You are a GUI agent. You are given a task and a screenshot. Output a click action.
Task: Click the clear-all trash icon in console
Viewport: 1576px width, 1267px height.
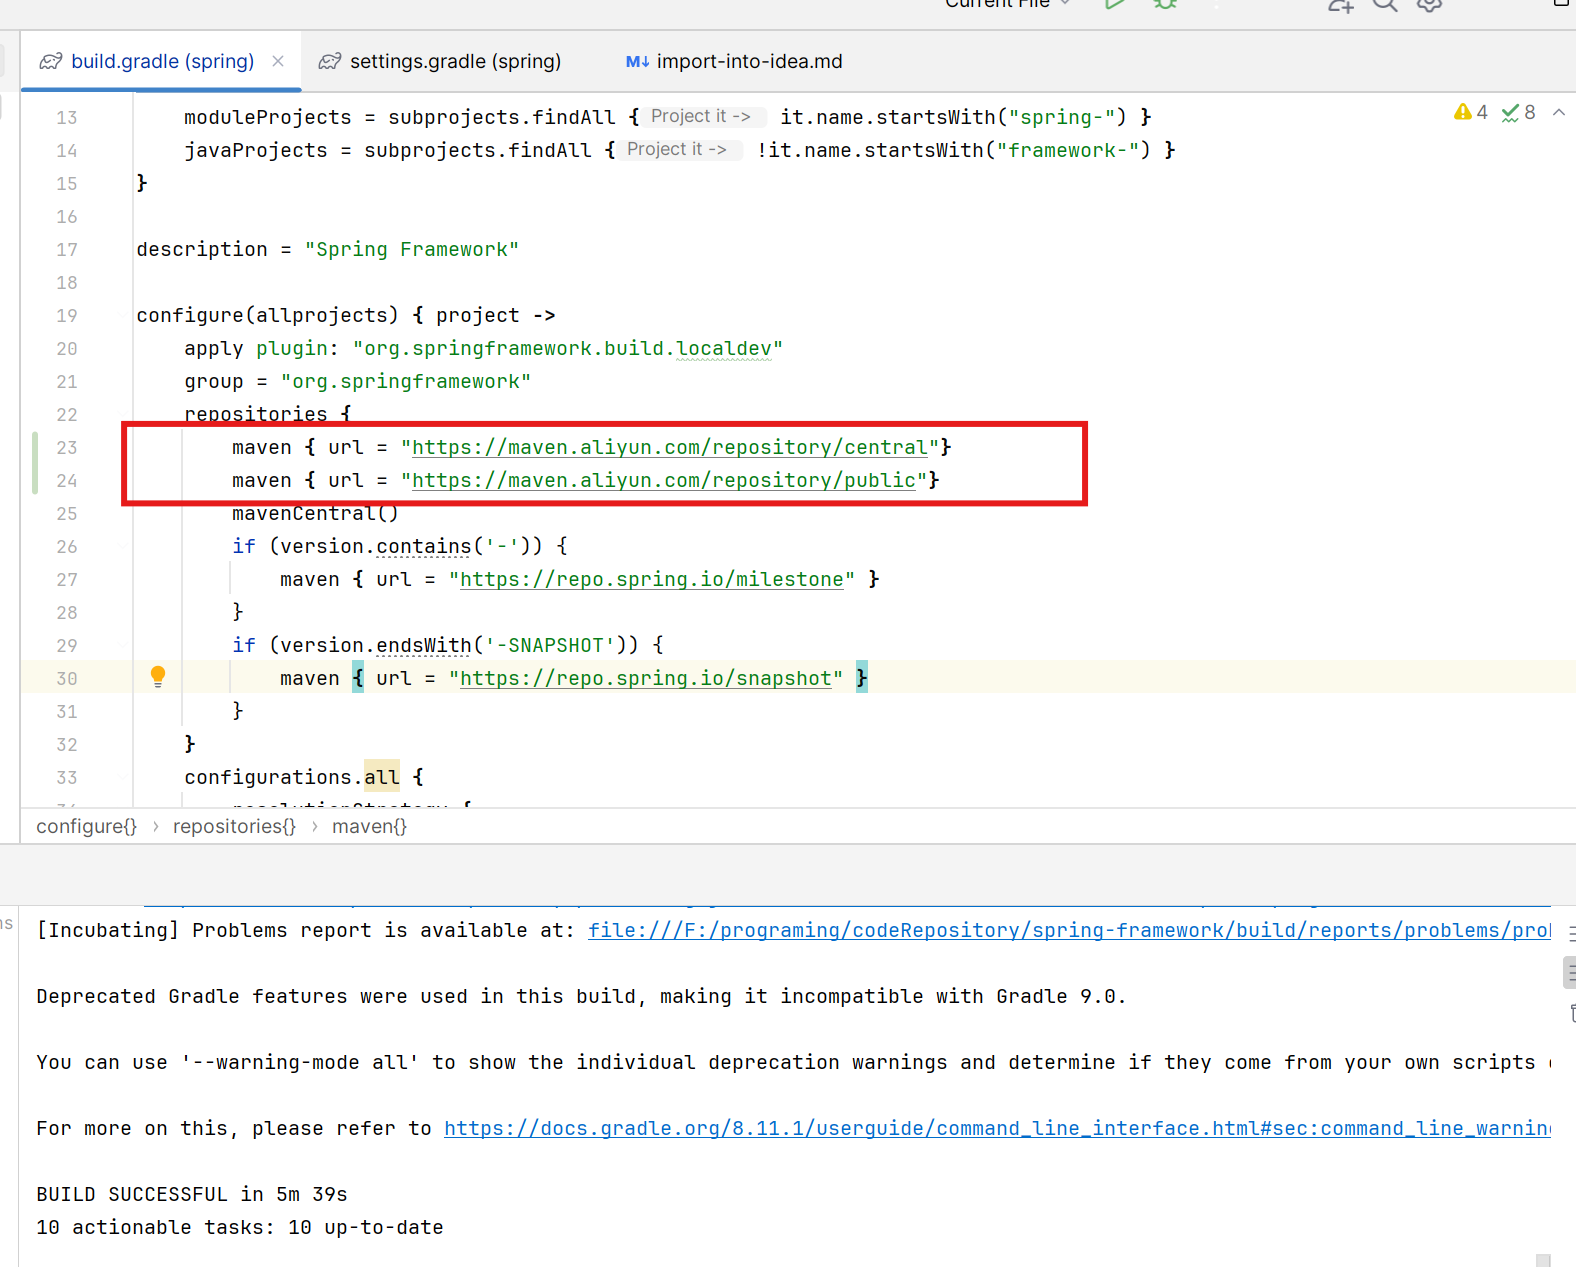pyautogui.click(x=1572, y=1013)
